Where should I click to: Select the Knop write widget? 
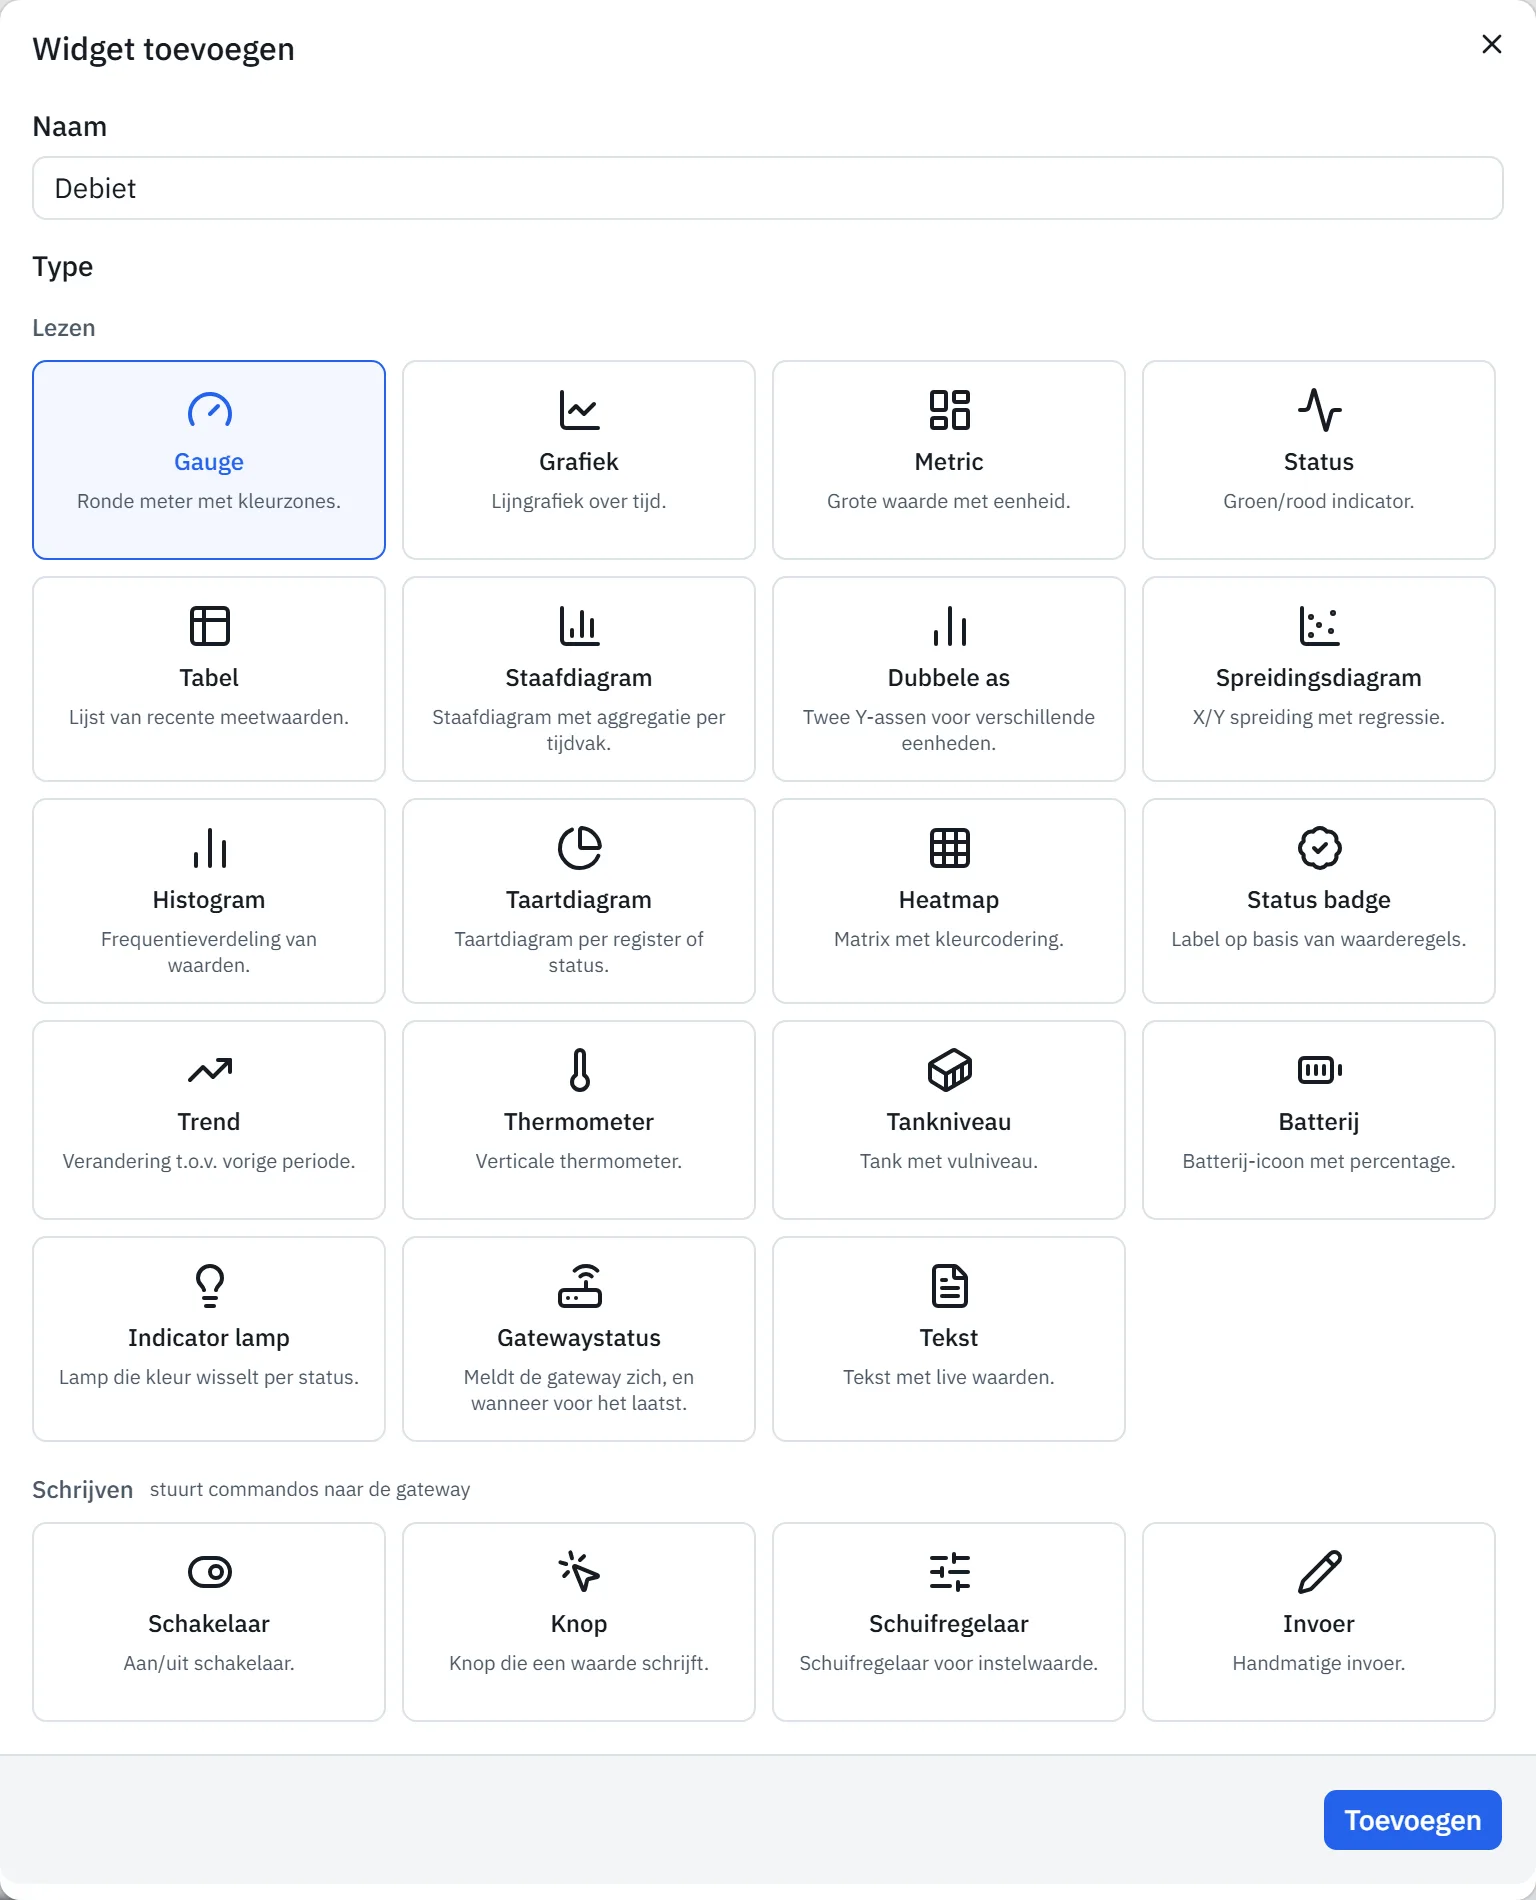coord(579,1622)
